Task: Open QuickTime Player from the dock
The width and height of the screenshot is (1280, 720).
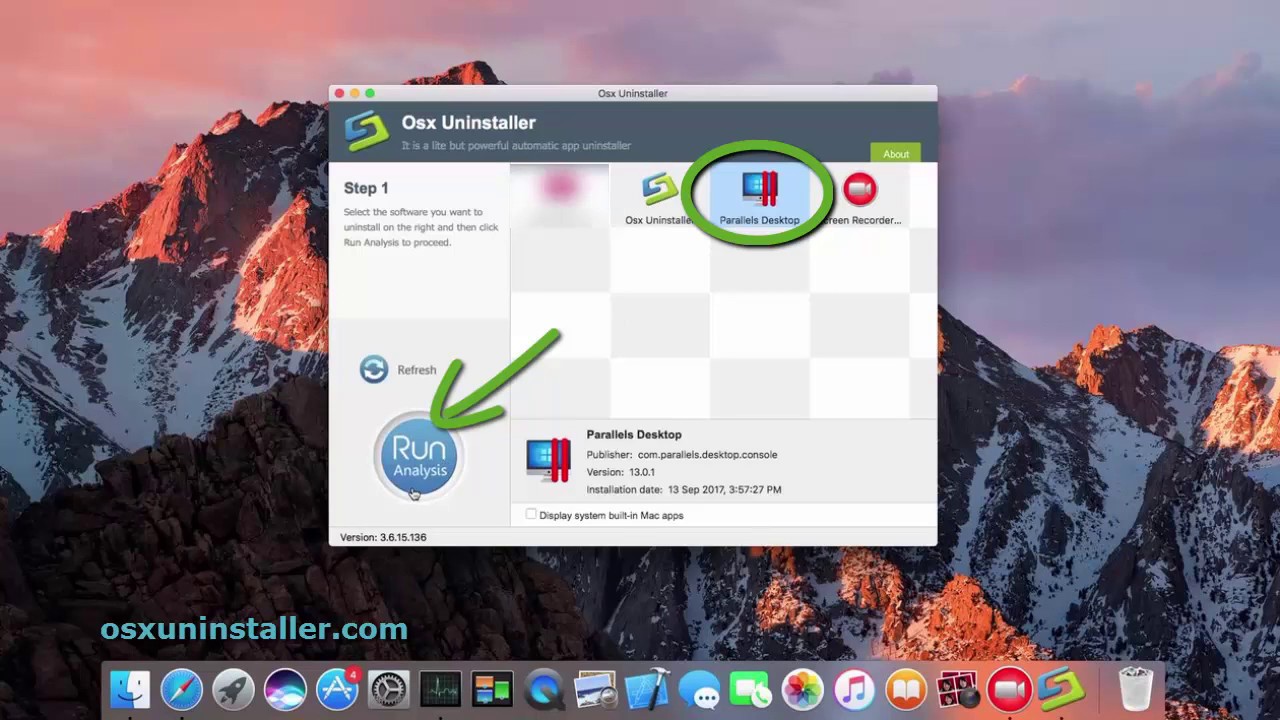Action: click(x=544, y=689)
